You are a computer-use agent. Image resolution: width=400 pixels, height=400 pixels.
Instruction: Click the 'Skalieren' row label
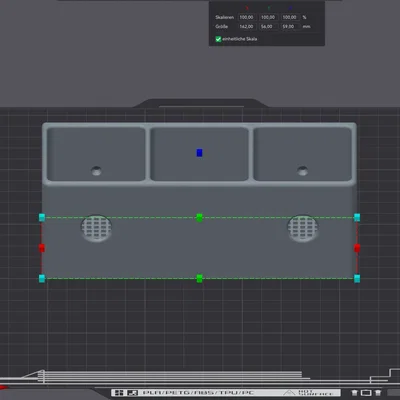pyautogui.click(x=225, y=17)
